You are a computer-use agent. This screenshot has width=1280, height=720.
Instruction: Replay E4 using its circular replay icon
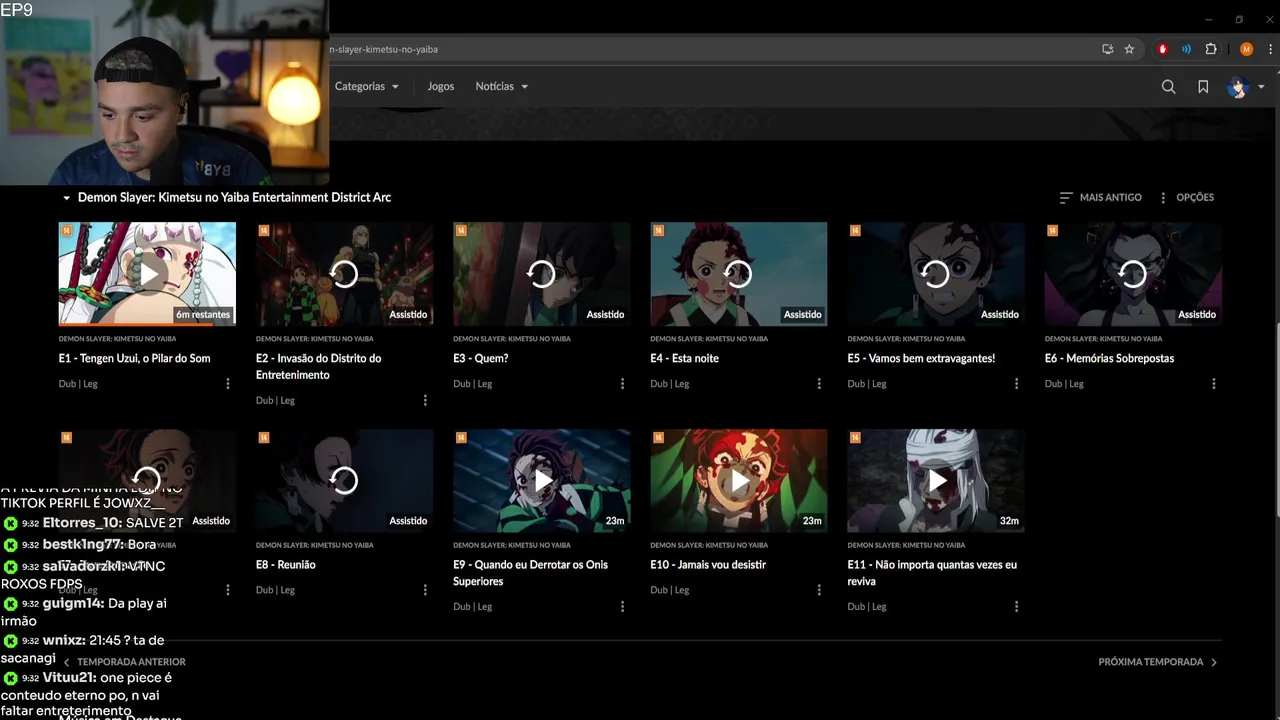tap(738, 274)
